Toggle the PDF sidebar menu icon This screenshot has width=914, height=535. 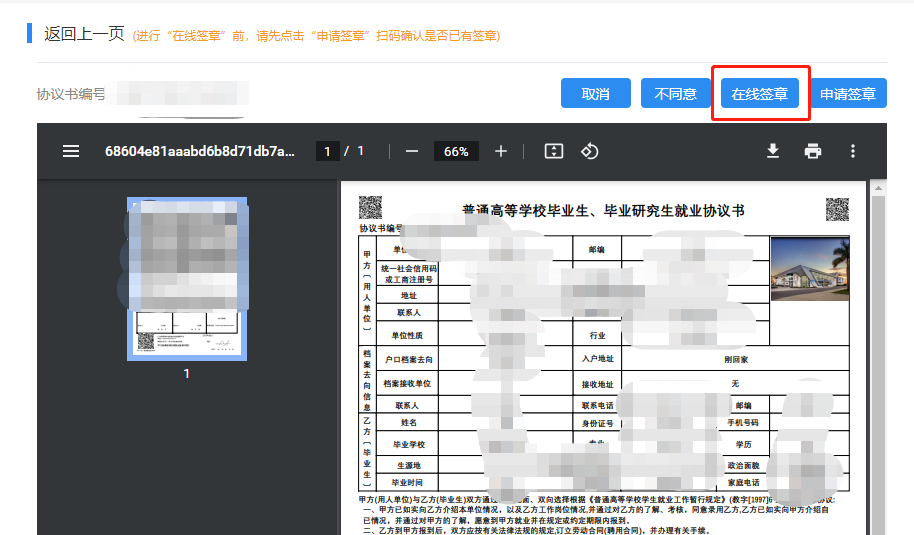pyautogui.click(x=71, y=151)
